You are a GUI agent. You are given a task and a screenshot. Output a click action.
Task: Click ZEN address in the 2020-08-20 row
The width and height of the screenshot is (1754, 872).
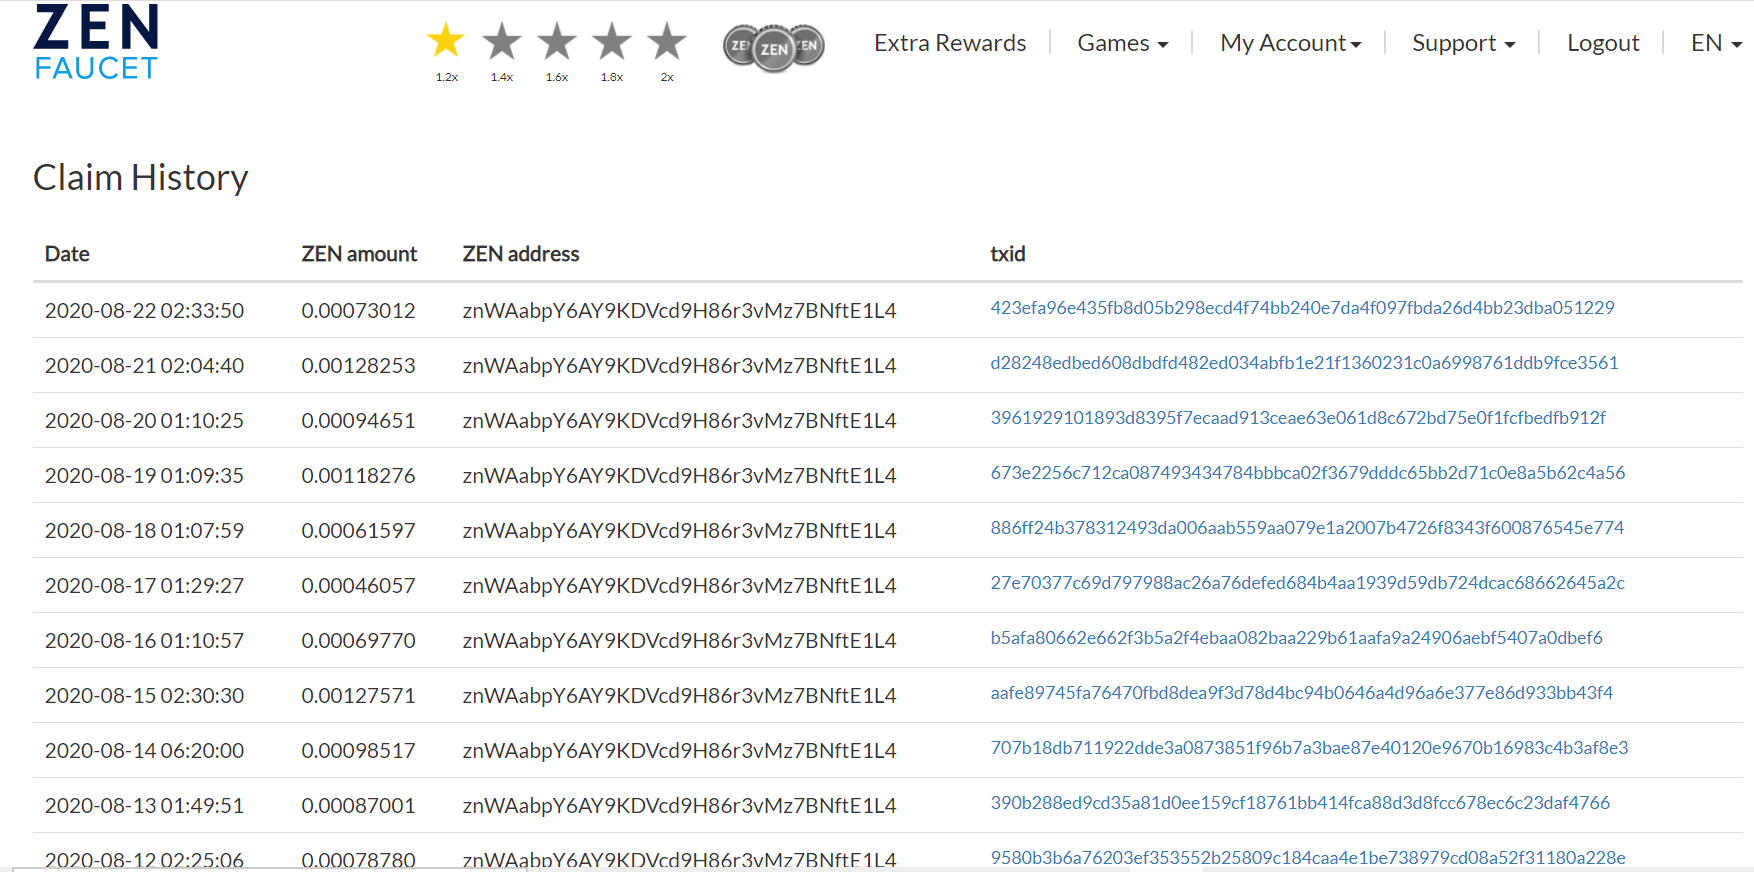679,421
